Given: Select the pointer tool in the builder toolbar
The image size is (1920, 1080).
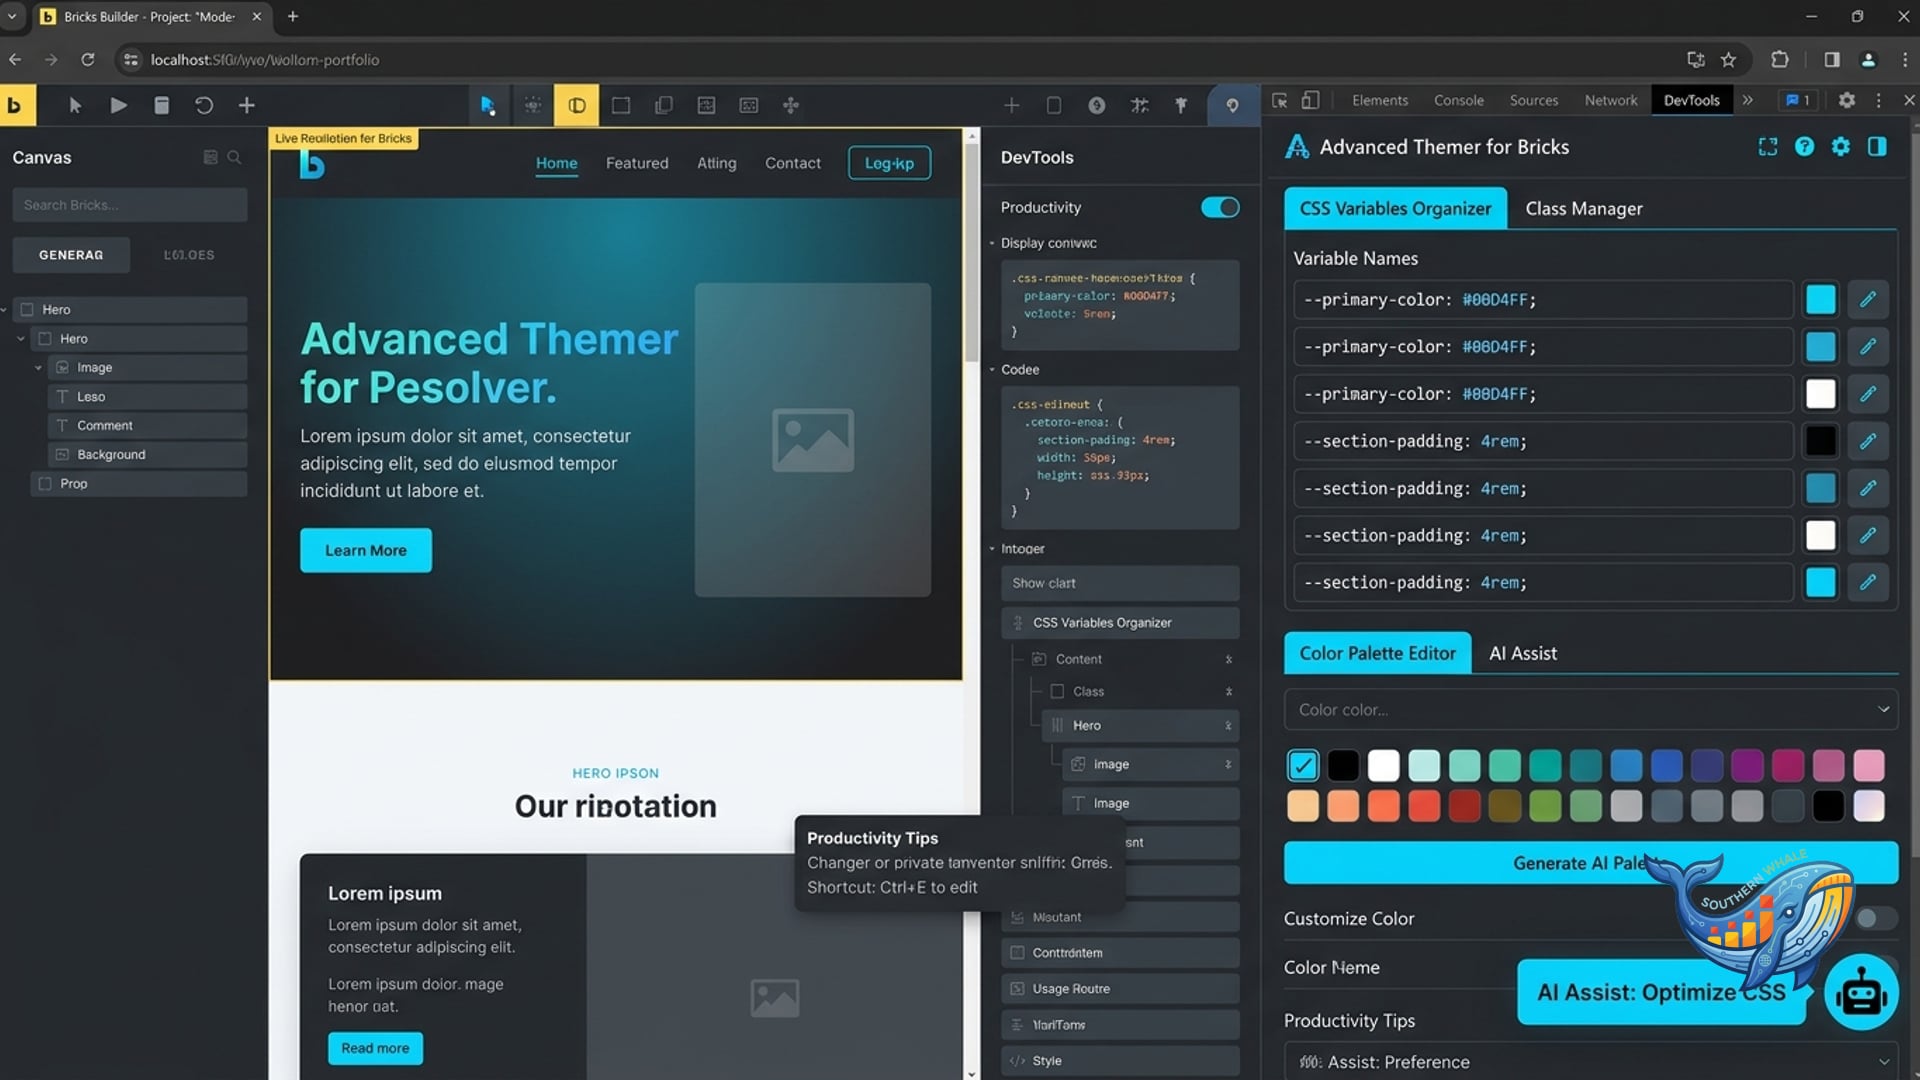Looking at the screenshot, I should coord(75,105).
